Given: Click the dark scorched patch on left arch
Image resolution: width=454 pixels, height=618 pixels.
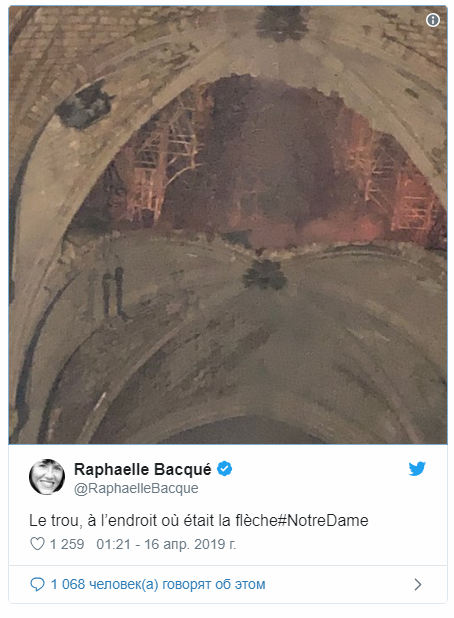Looking at the screenshot, I should (x=85, y=104).
